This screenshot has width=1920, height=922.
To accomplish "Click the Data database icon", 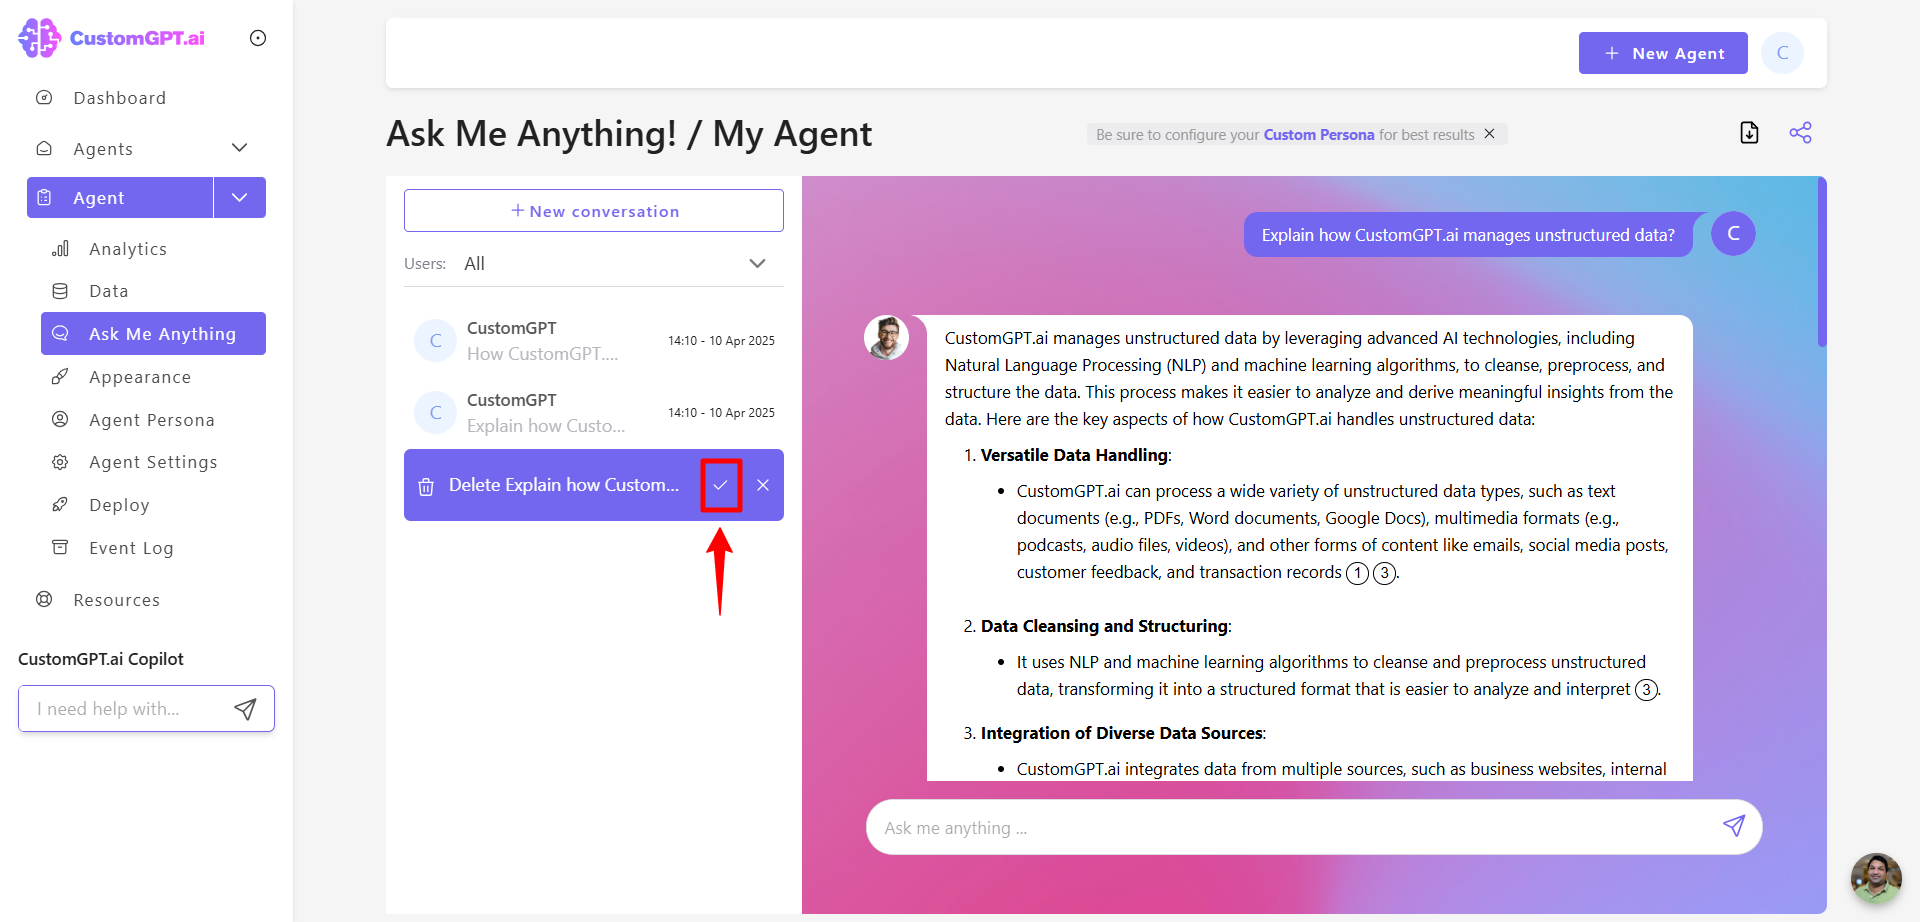I will [60, 291].
